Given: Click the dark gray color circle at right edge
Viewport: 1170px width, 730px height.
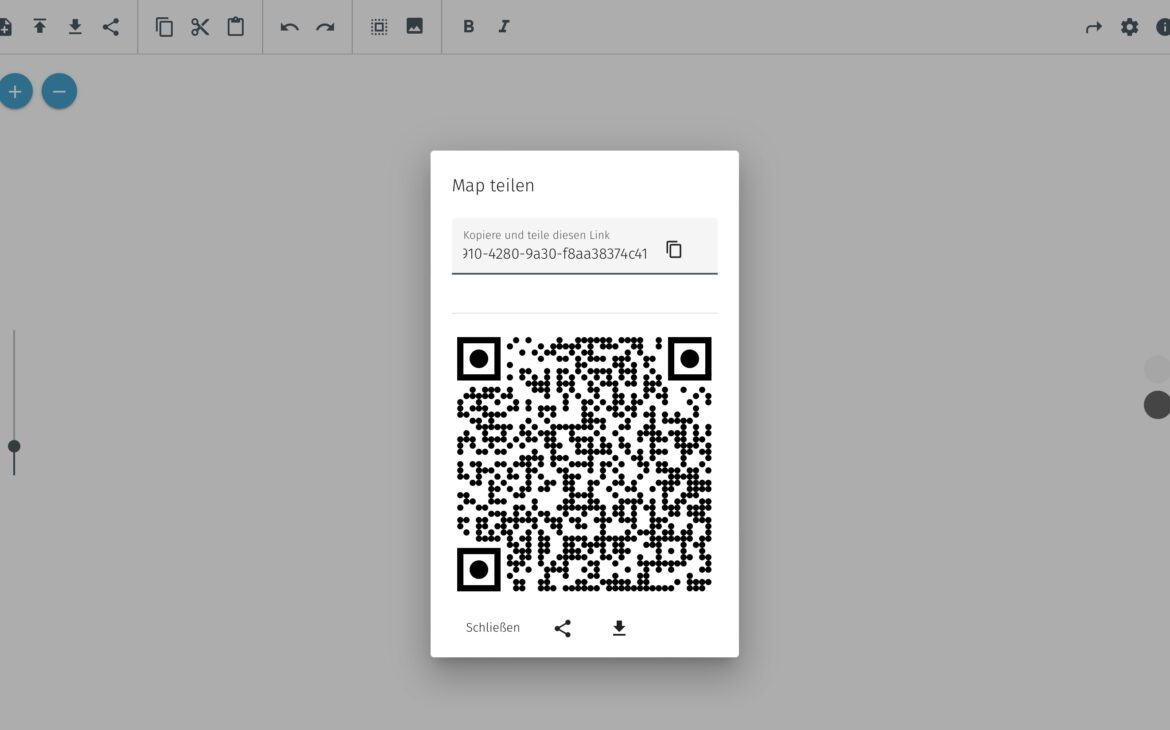Looking at the screenshot, I should (x=1157, y=405).
